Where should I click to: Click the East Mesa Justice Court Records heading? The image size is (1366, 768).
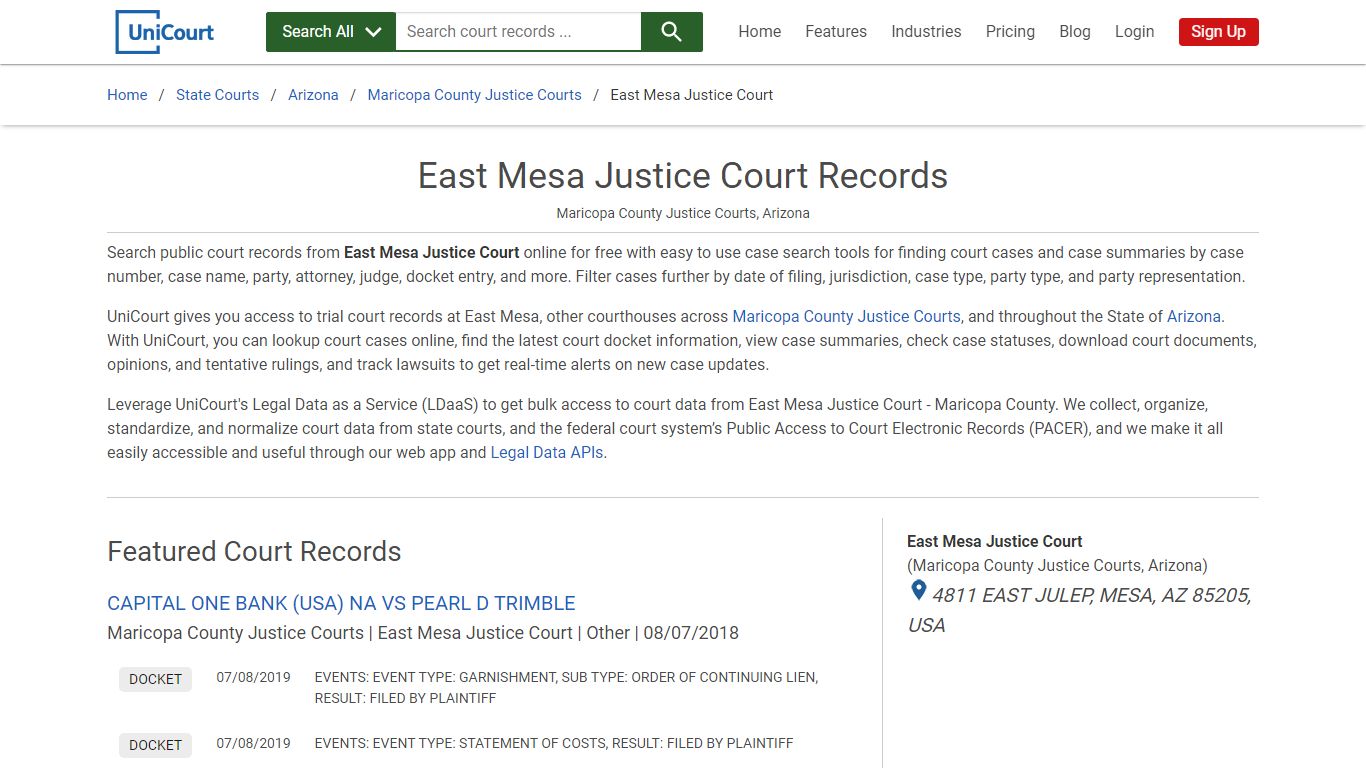pyautogui.click(x=683, y=175)
